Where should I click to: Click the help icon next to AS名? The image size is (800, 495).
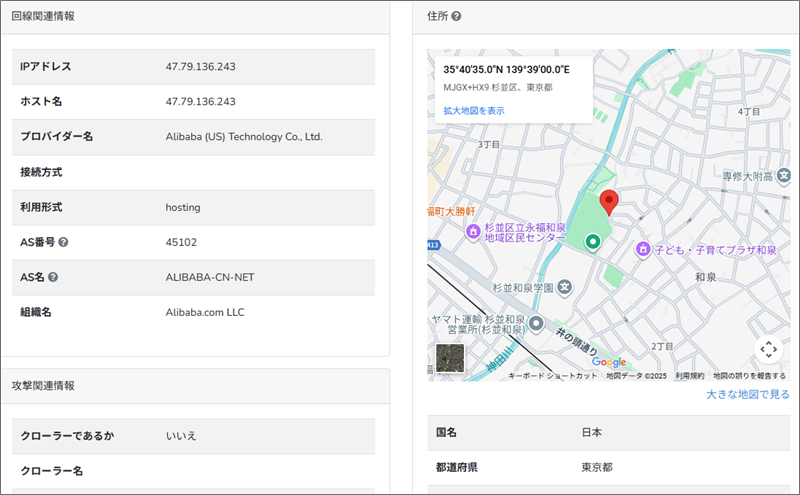click(x=53, y=277)
